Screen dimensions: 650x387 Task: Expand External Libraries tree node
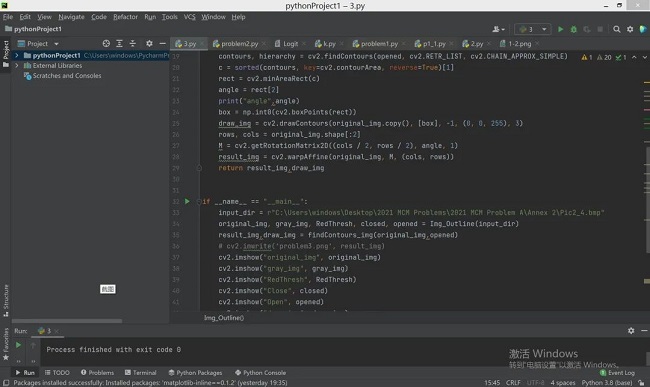tap(17, 65)
